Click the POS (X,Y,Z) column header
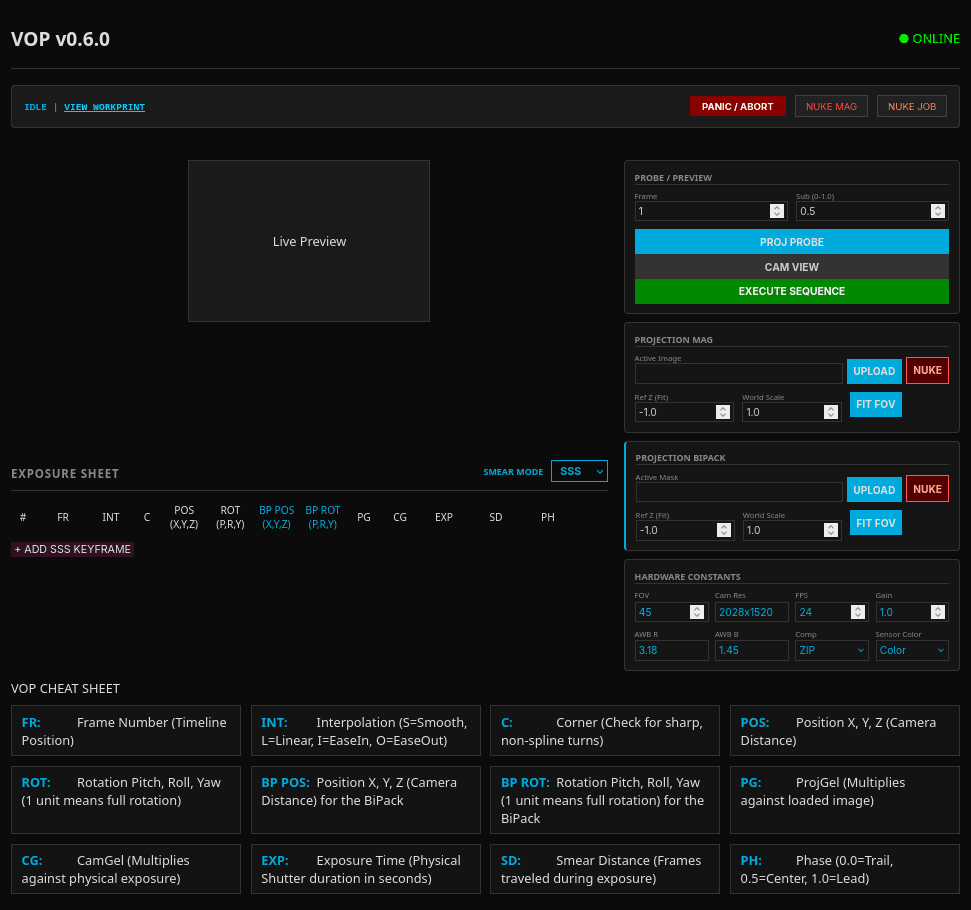This screenshot has height=910, width=971. (184, 517)
